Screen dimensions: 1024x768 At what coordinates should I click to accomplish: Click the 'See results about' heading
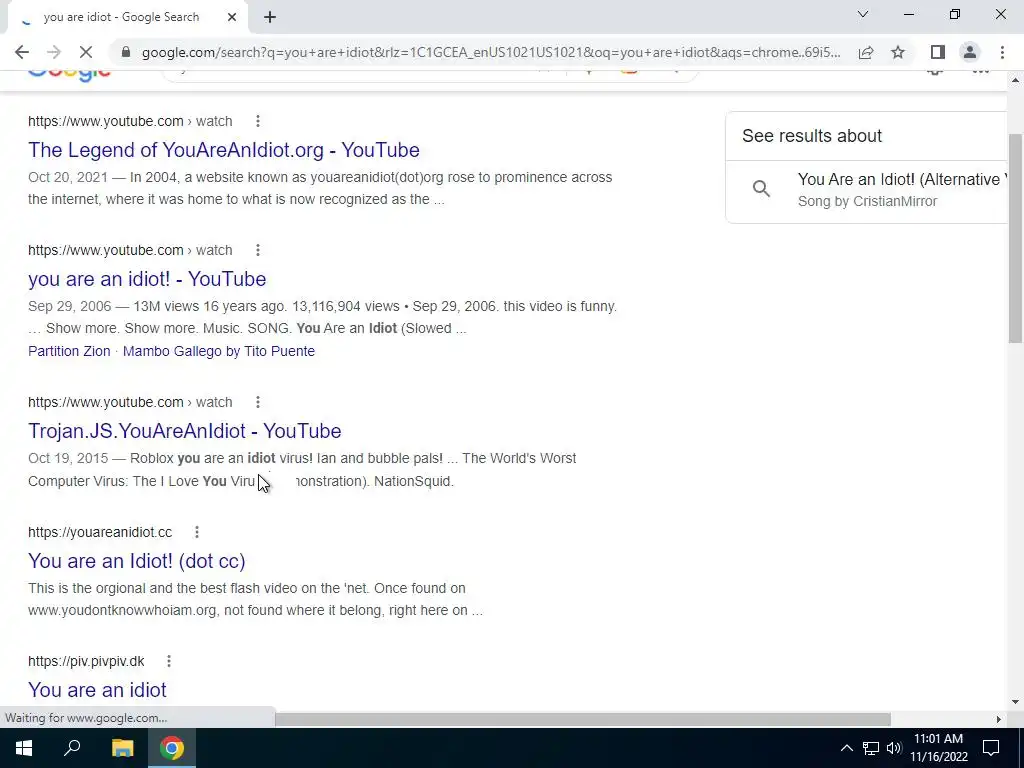click(x=812, y=136)
